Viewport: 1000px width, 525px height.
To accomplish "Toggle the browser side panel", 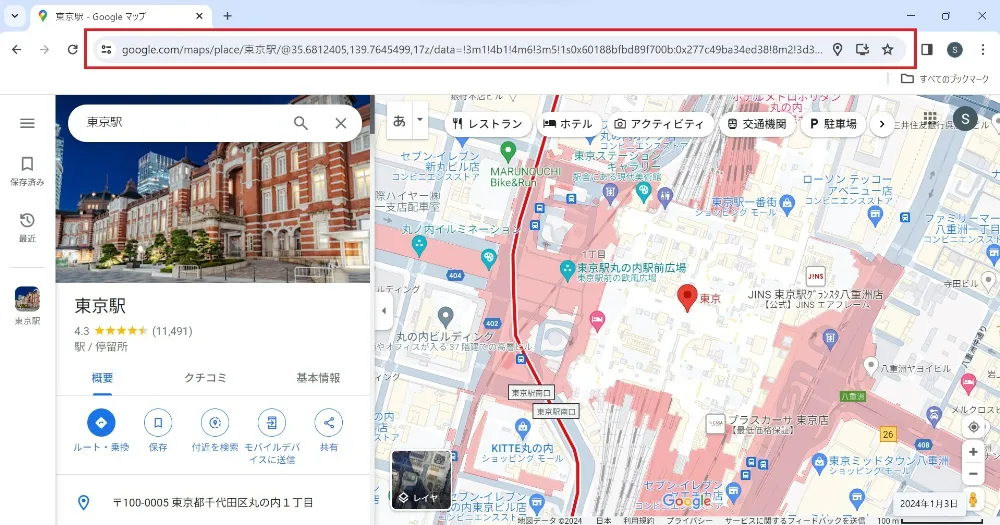I will (927, 49).
